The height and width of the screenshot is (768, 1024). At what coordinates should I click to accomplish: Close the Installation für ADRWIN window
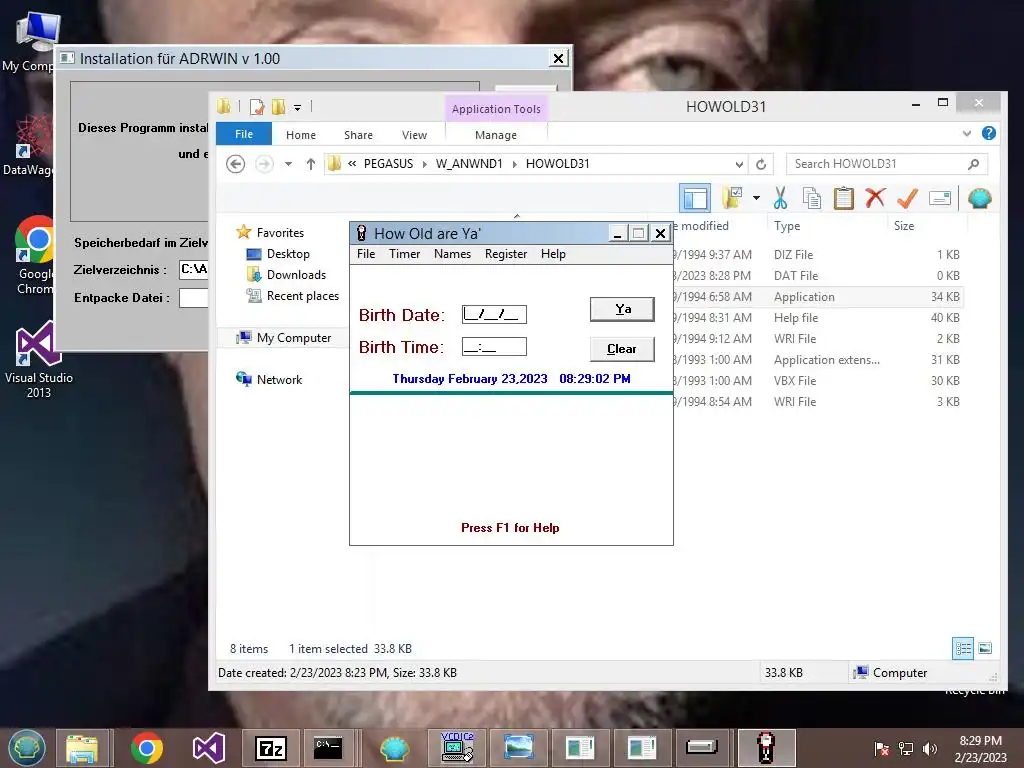[x=558, y=58]
